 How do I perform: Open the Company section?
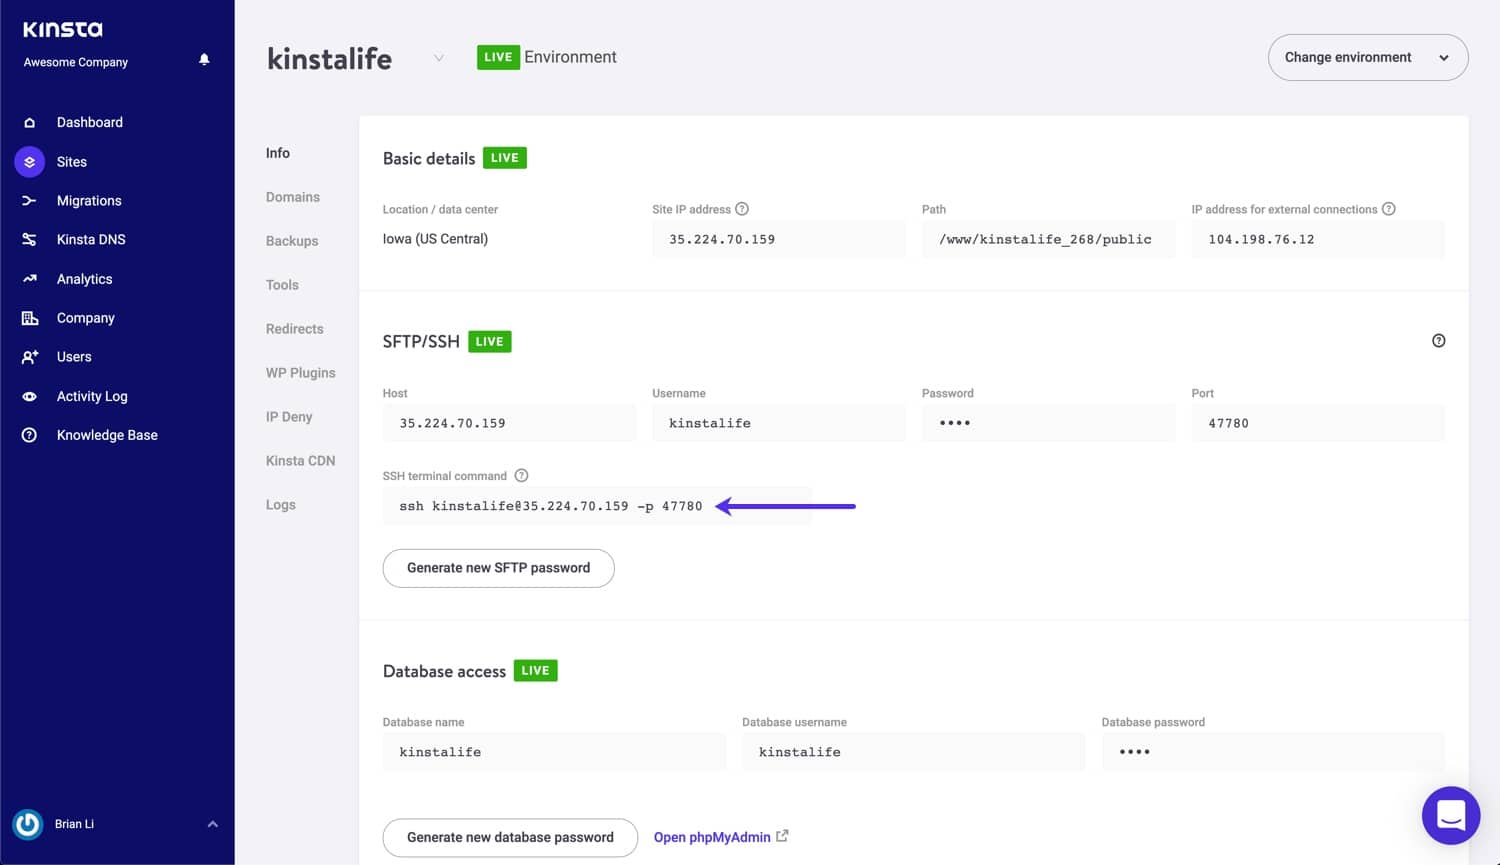coord(85,317)
